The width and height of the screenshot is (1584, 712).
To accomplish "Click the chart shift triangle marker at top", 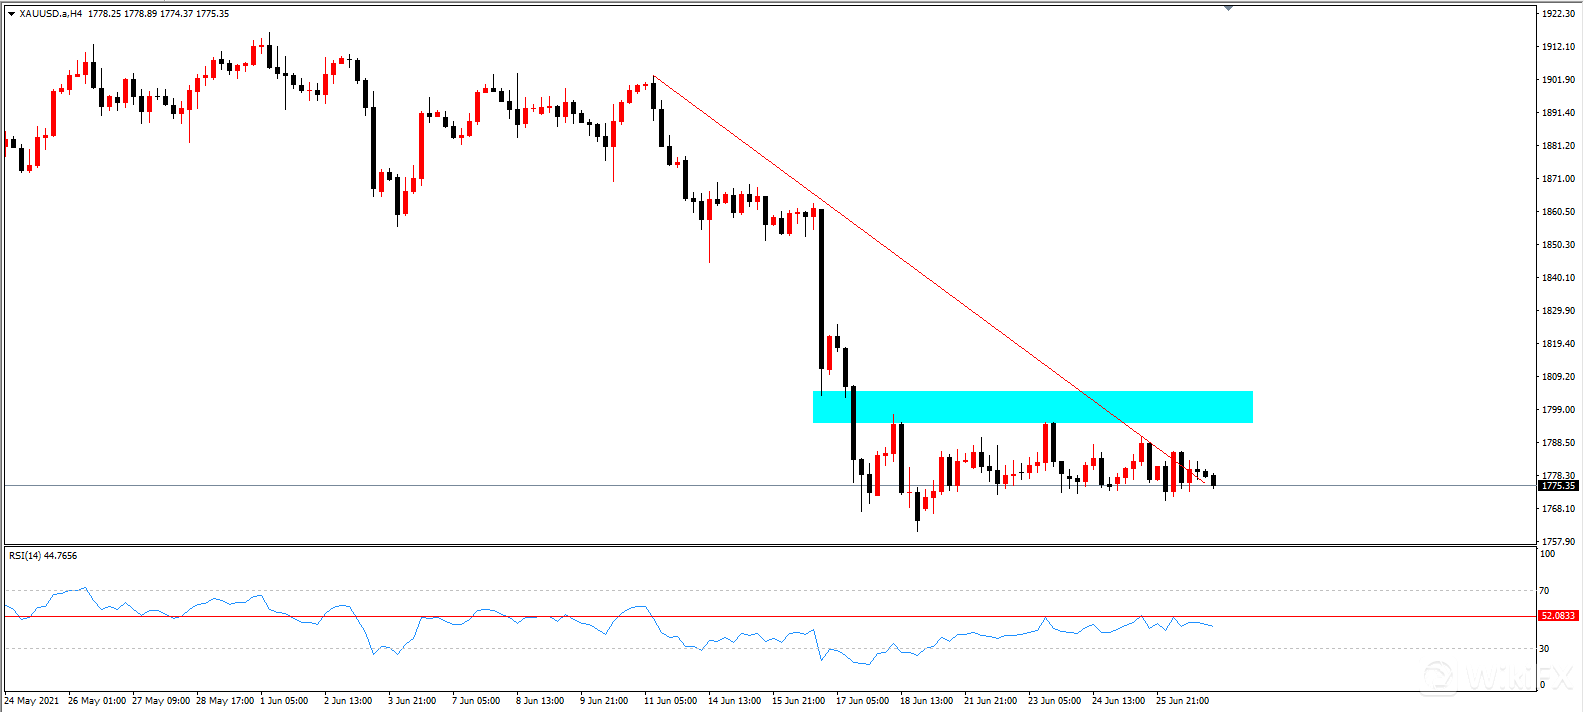I will coord(1228,8).
